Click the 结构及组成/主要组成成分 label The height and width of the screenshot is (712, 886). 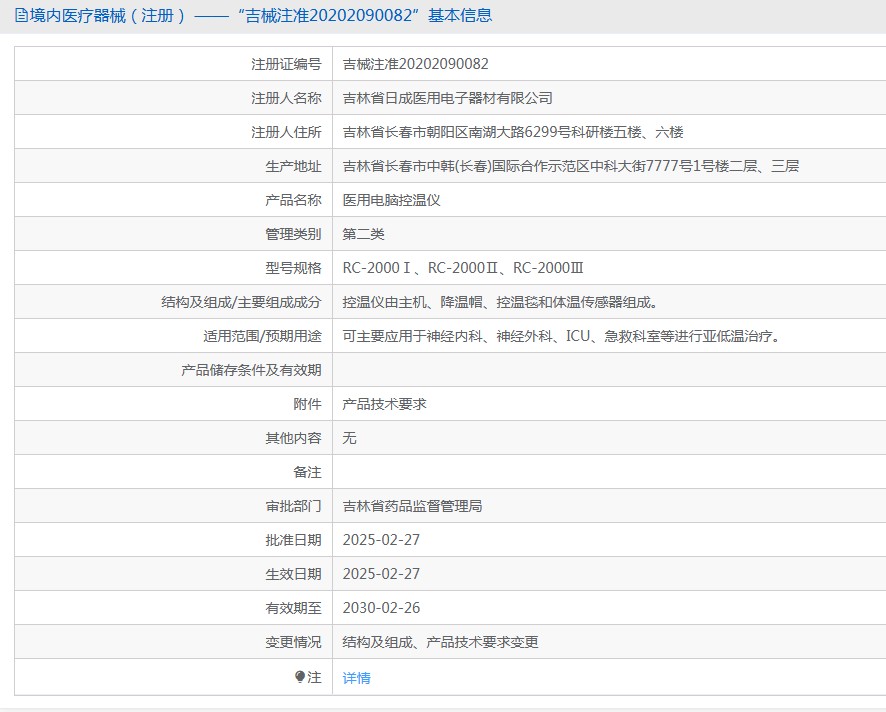(241, 302)
